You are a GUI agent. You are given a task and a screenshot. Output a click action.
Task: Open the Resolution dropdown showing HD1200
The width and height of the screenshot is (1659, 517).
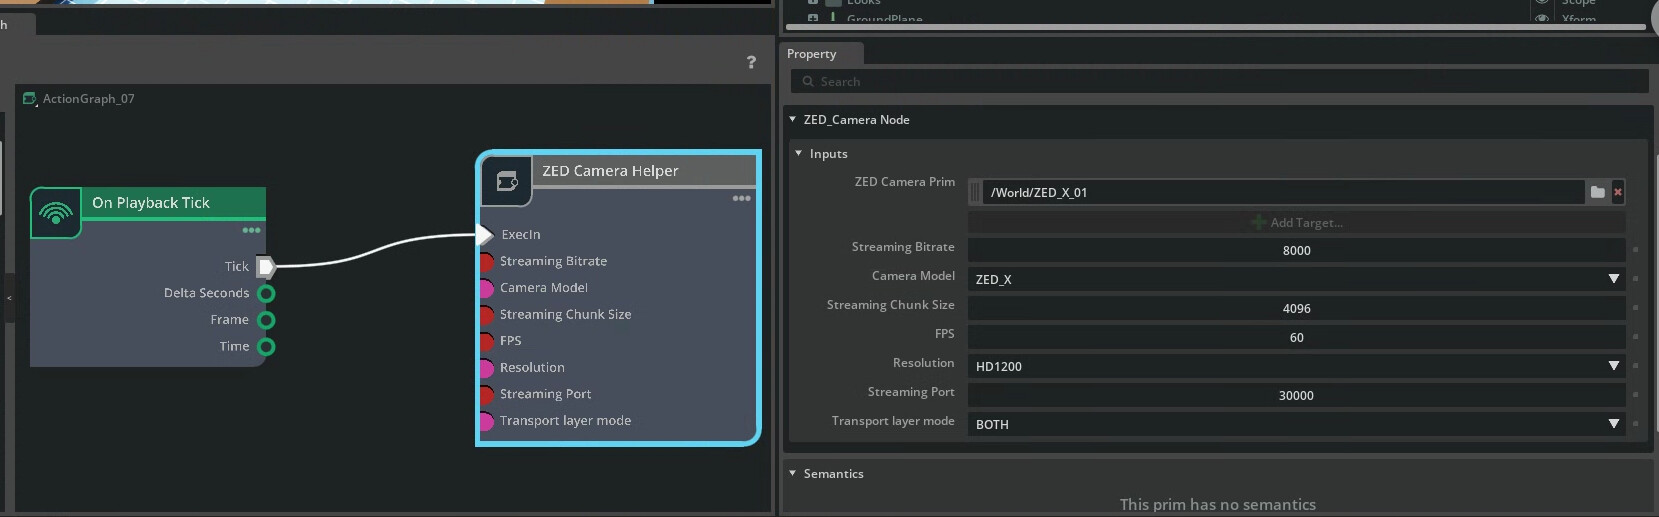click(x=1296, y=366)
